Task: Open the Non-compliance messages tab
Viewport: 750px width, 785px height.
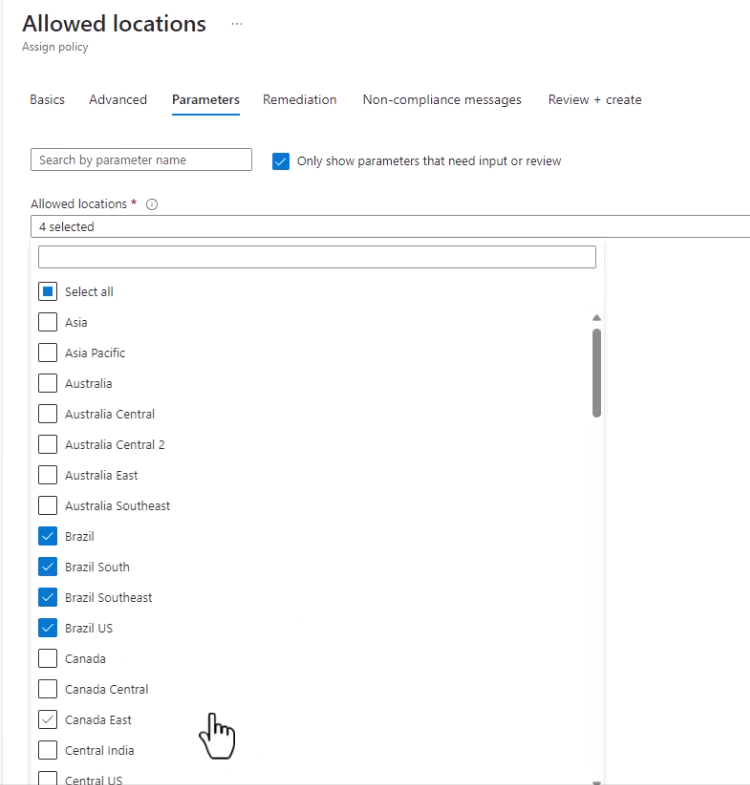Action: click(x=442, y=100)
